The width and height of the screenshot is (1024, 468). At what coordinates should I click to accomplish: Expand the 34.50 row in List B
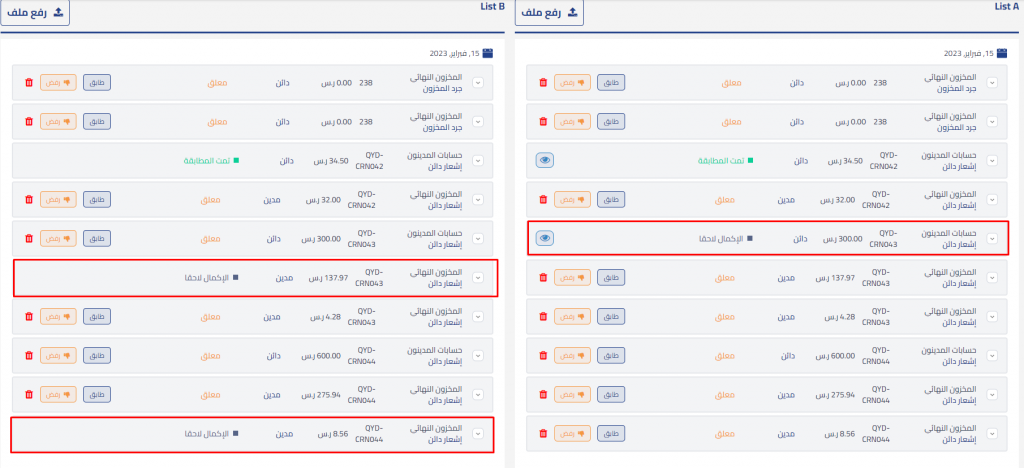coord(478,161)
